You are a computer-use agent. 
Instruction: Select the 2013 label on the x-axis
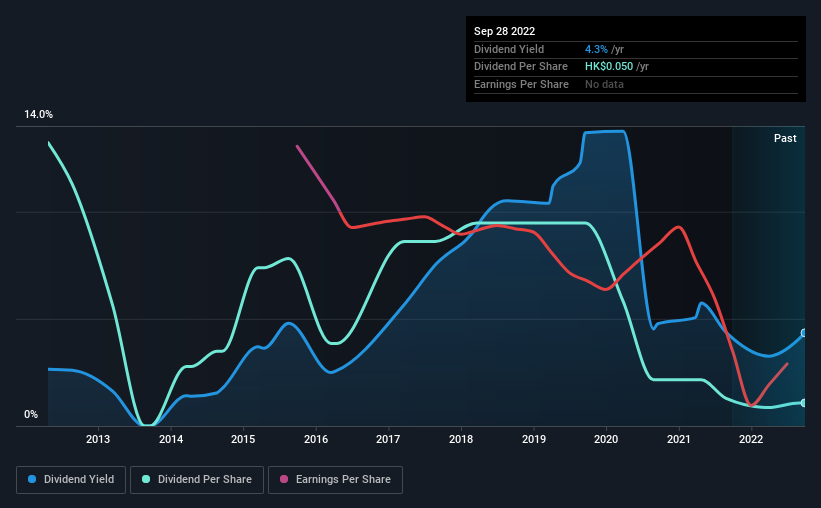98,439
